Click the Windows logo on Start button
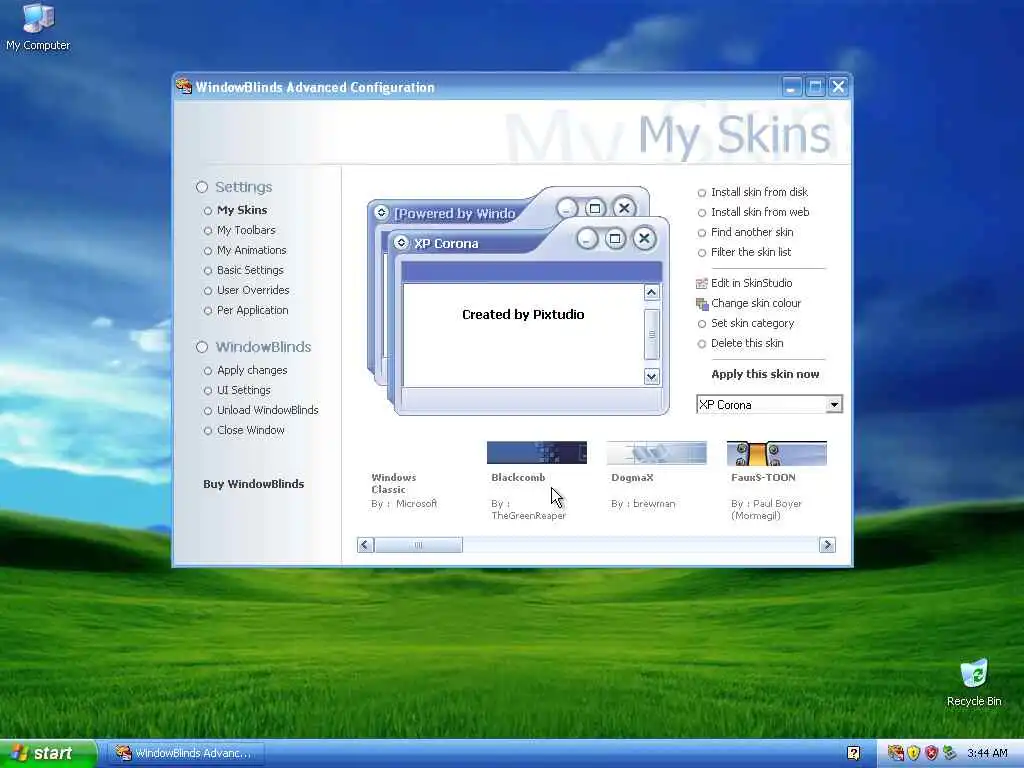The image size is (1024, 768). coord(20,753)
